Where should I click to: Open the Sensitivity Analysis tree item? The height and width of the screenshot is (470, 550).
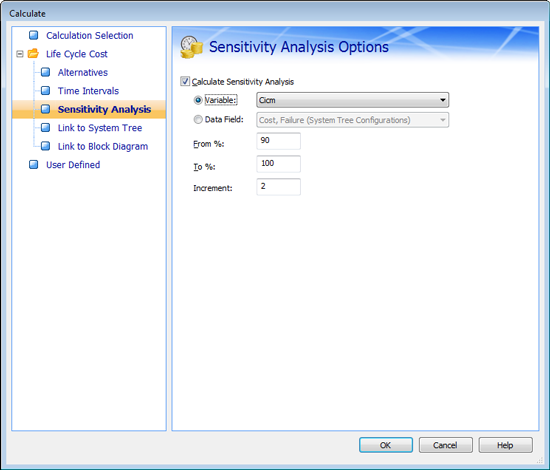pos(104,109)
